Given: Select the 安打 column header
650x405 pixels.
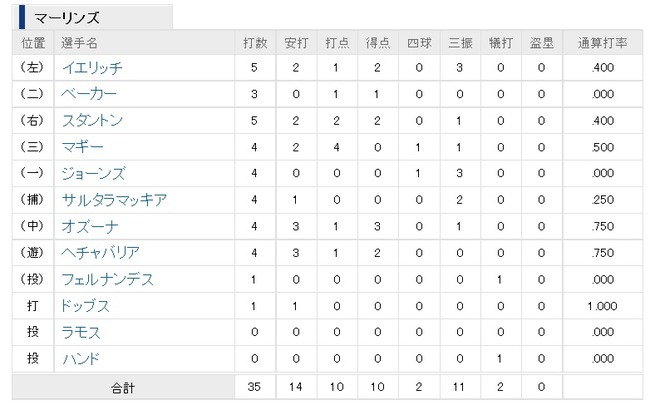Looking at the screenshot, I should [296, 43].
